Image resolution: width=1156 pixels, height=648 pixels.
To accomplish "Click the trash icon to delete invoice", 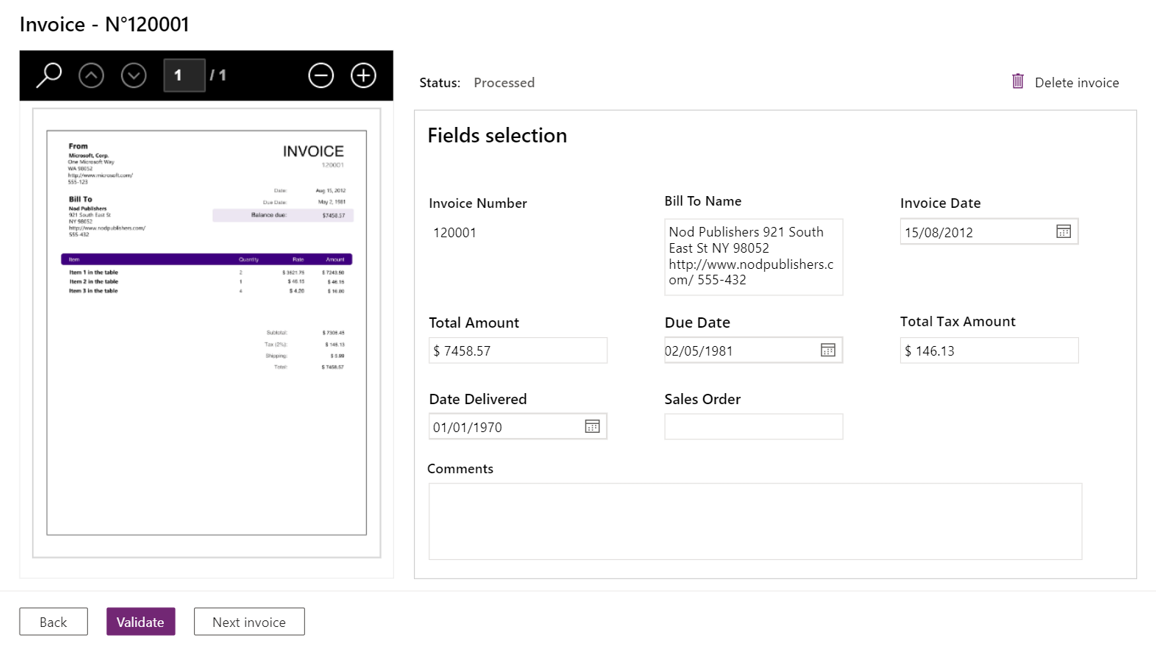I will coord(1018,82).
